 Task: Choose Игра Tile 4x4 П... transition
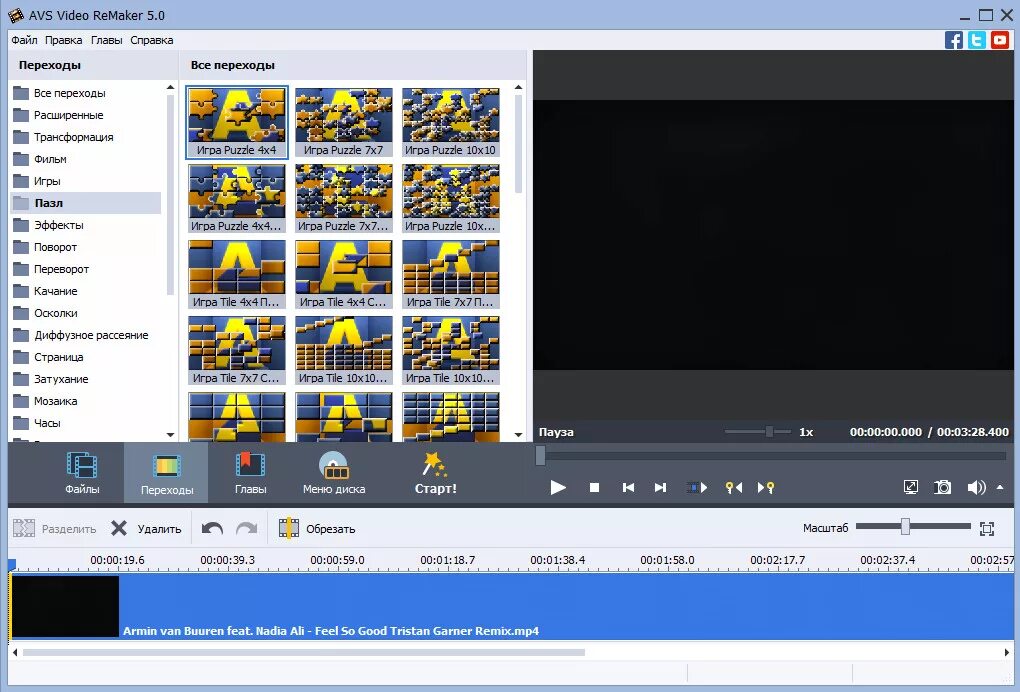(237, 274)
